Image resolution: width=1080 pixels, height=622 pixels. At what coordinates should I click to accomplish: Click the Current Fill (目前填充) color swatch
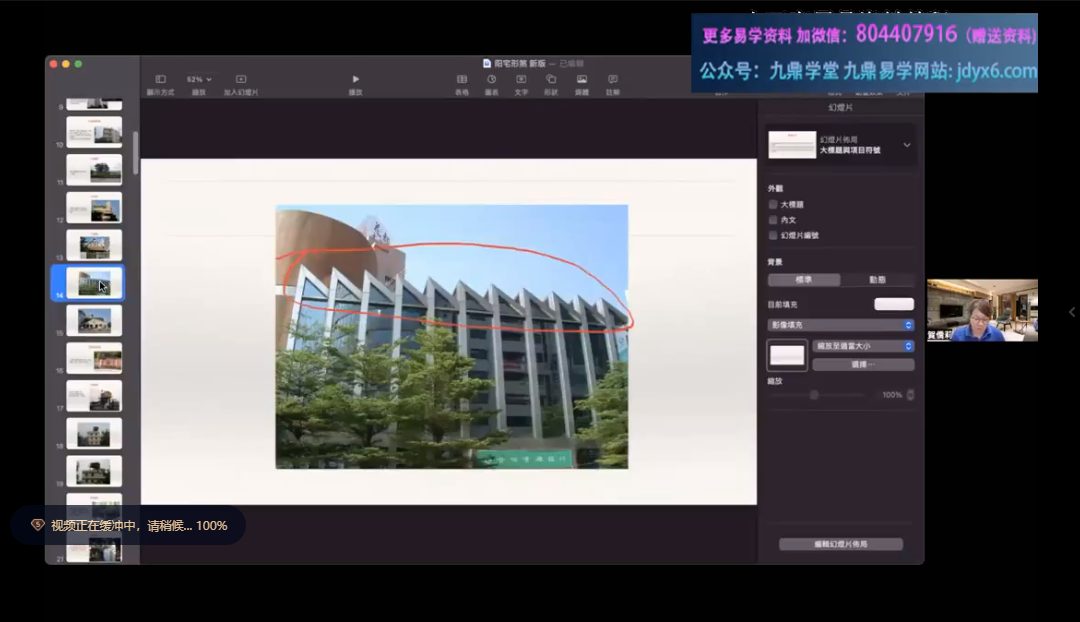[893, 304]
